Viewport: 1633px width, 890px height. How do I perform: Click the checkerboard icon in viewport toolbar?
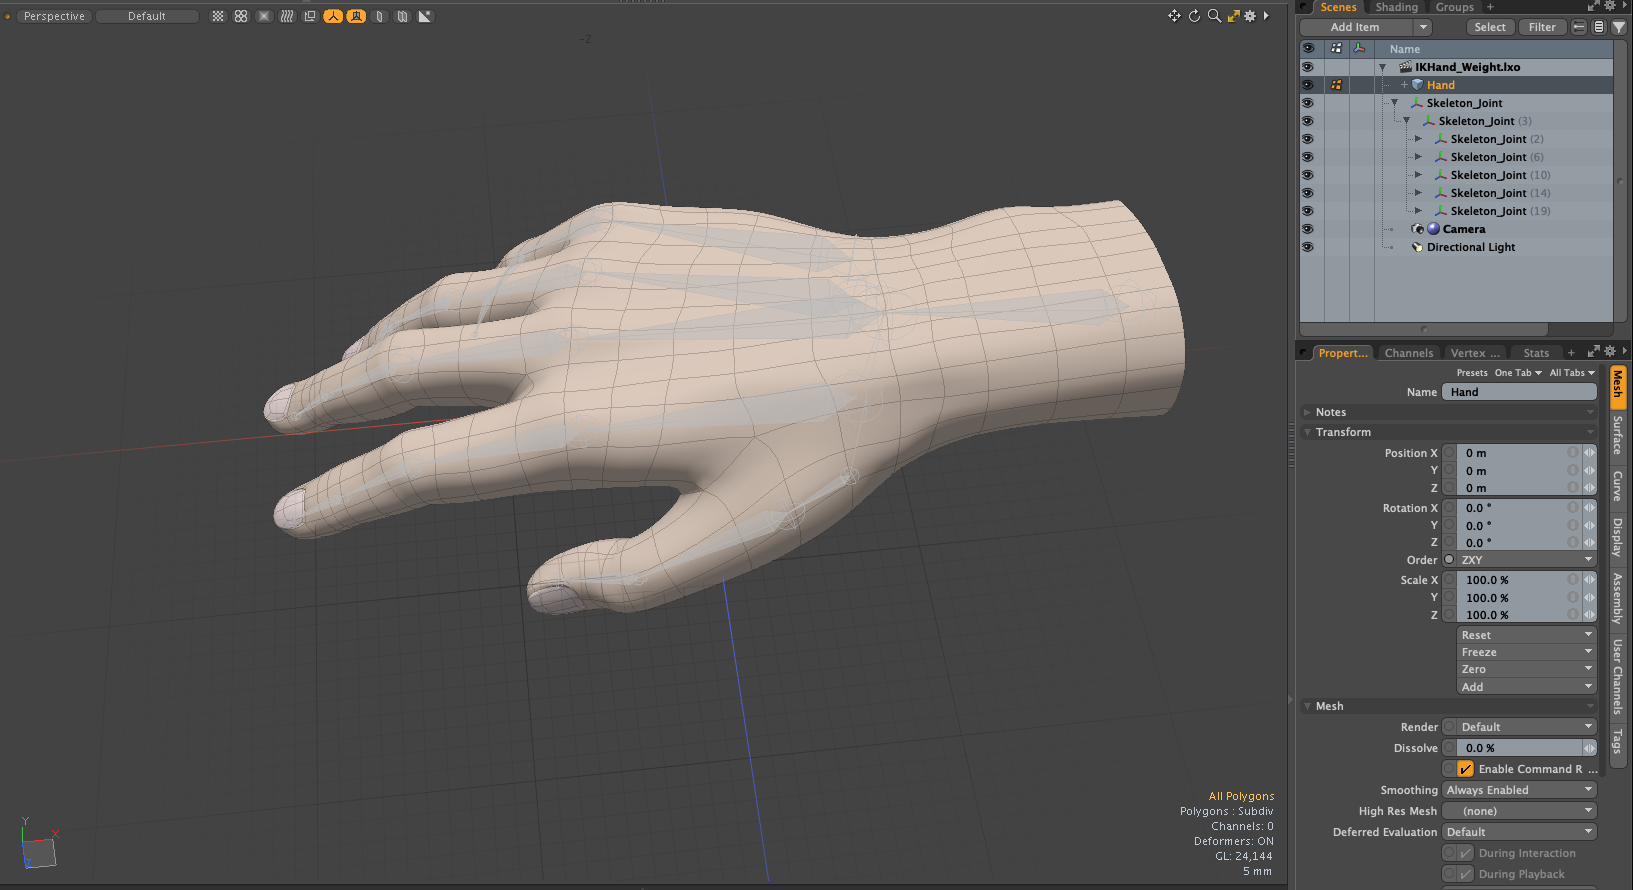(218, 16)
